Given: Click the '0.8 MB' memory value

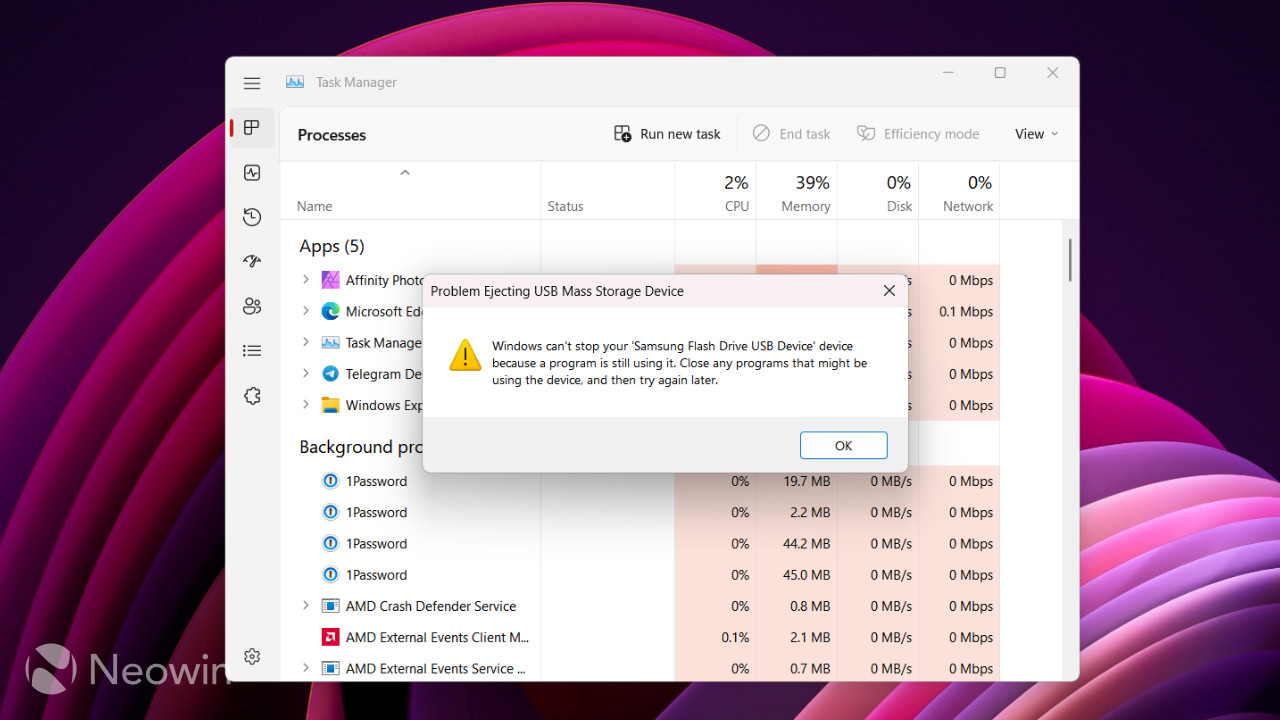Looking at the screenshot, I should point(810,606).
